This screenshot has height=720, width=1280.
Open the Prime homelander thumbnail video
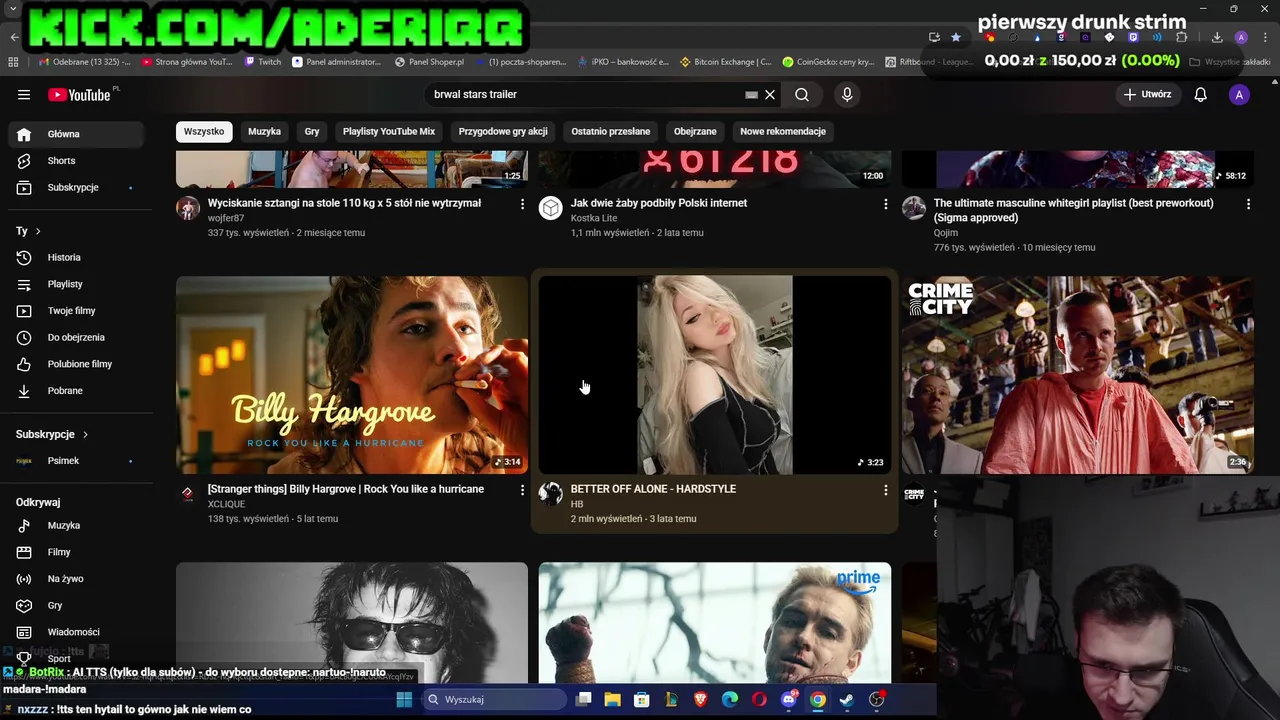[715, 622]
